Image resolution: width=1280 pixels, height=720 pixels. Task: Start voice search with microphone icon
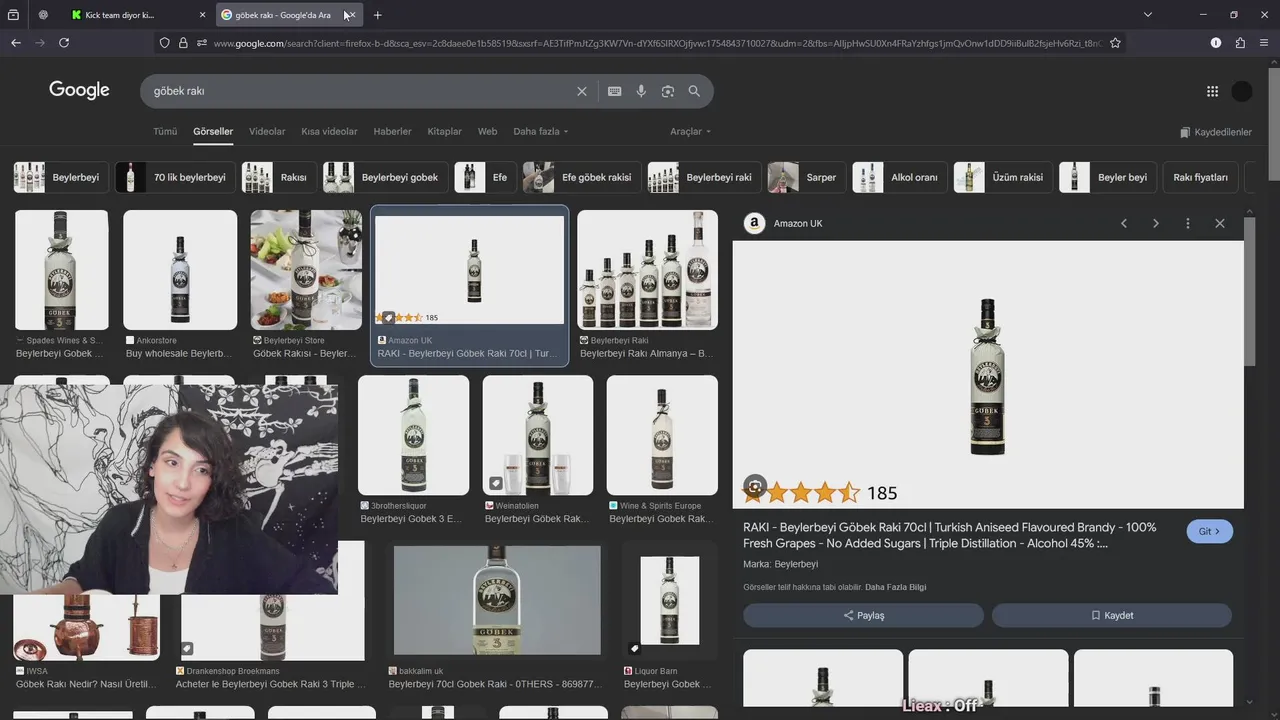point(641,91)
